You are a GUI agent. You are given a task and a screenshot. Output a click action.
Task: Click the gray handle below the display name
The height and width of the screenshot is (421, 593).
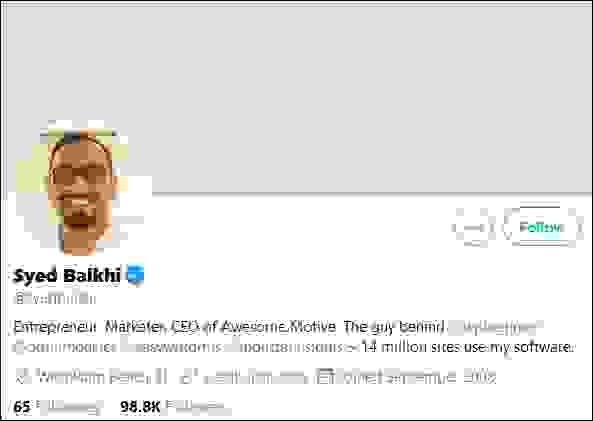pyautogui.click(x=54, y=298)
